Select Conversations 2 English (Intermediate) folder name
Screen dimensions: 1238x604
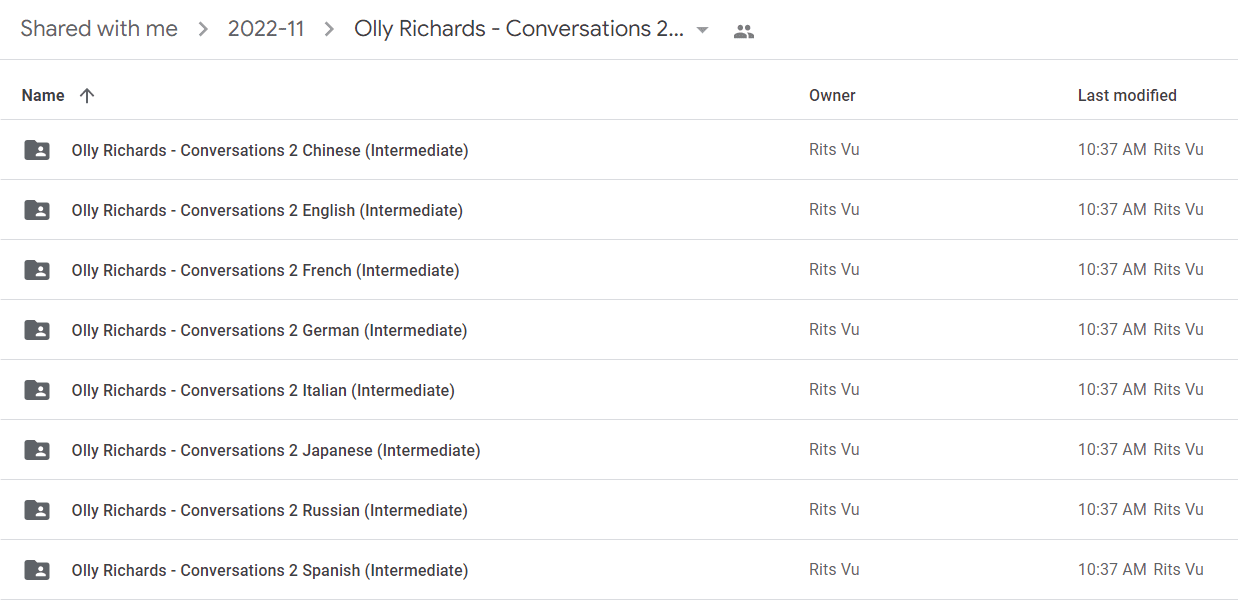tap(267, 211)
